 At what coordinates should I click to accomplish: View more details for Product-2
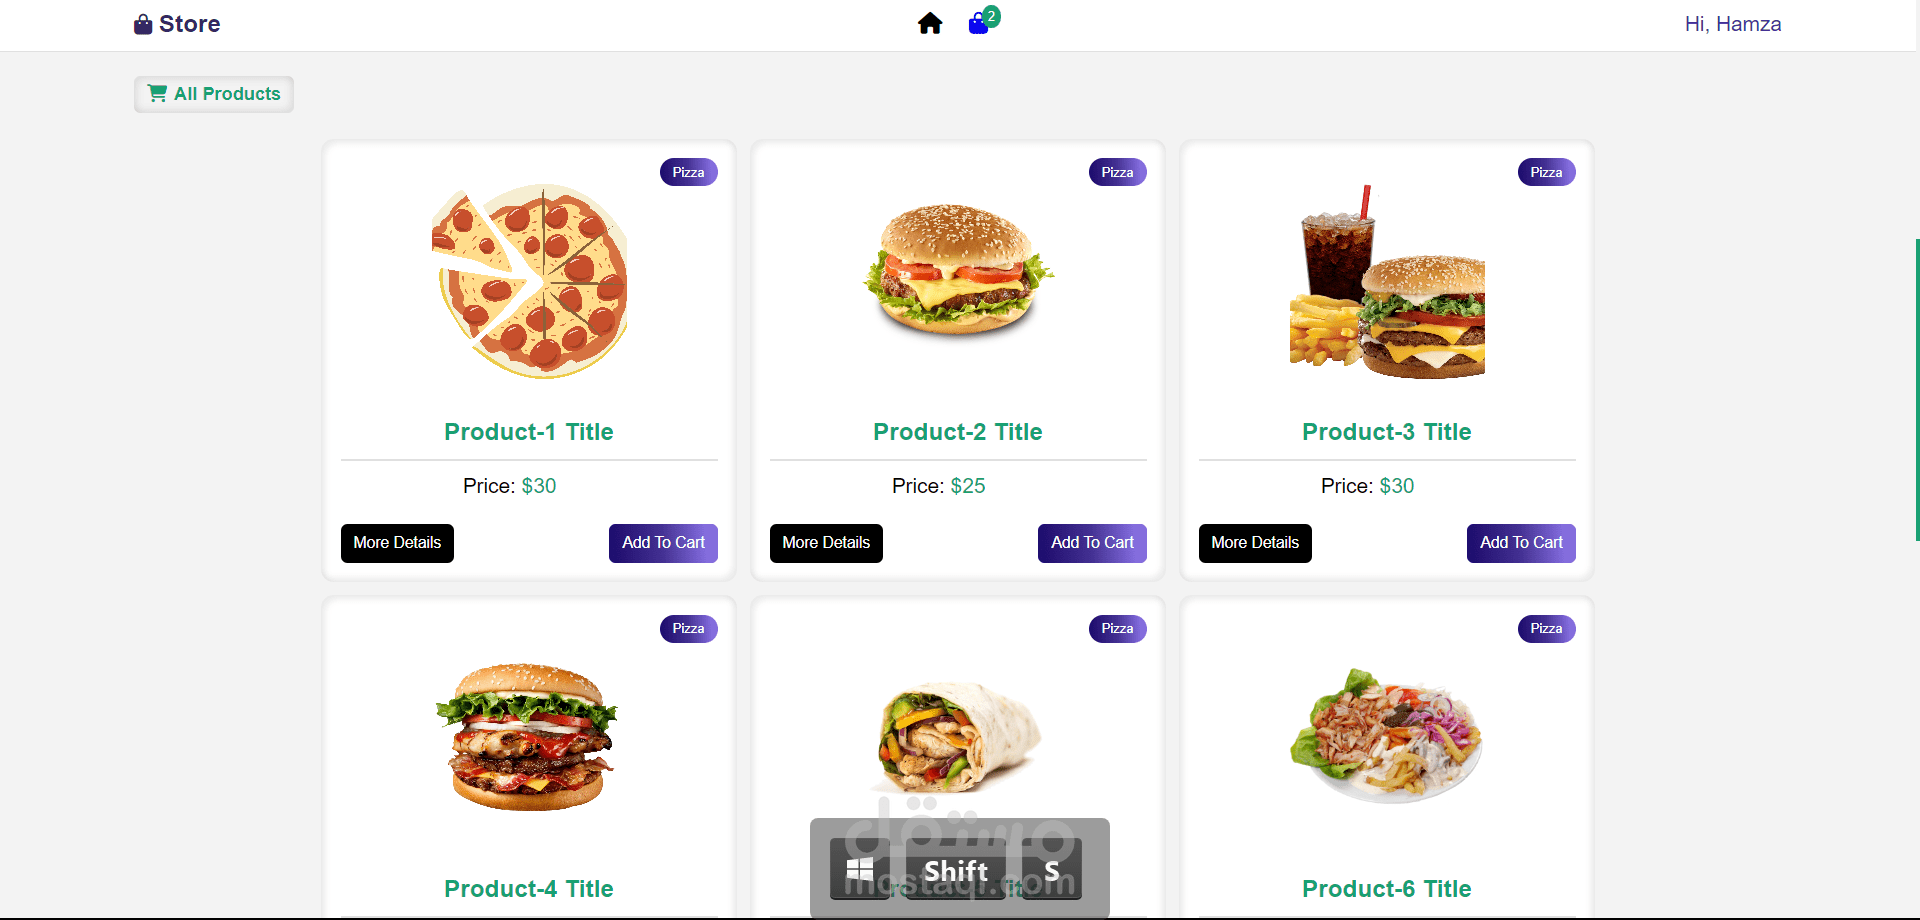(826, 543)
